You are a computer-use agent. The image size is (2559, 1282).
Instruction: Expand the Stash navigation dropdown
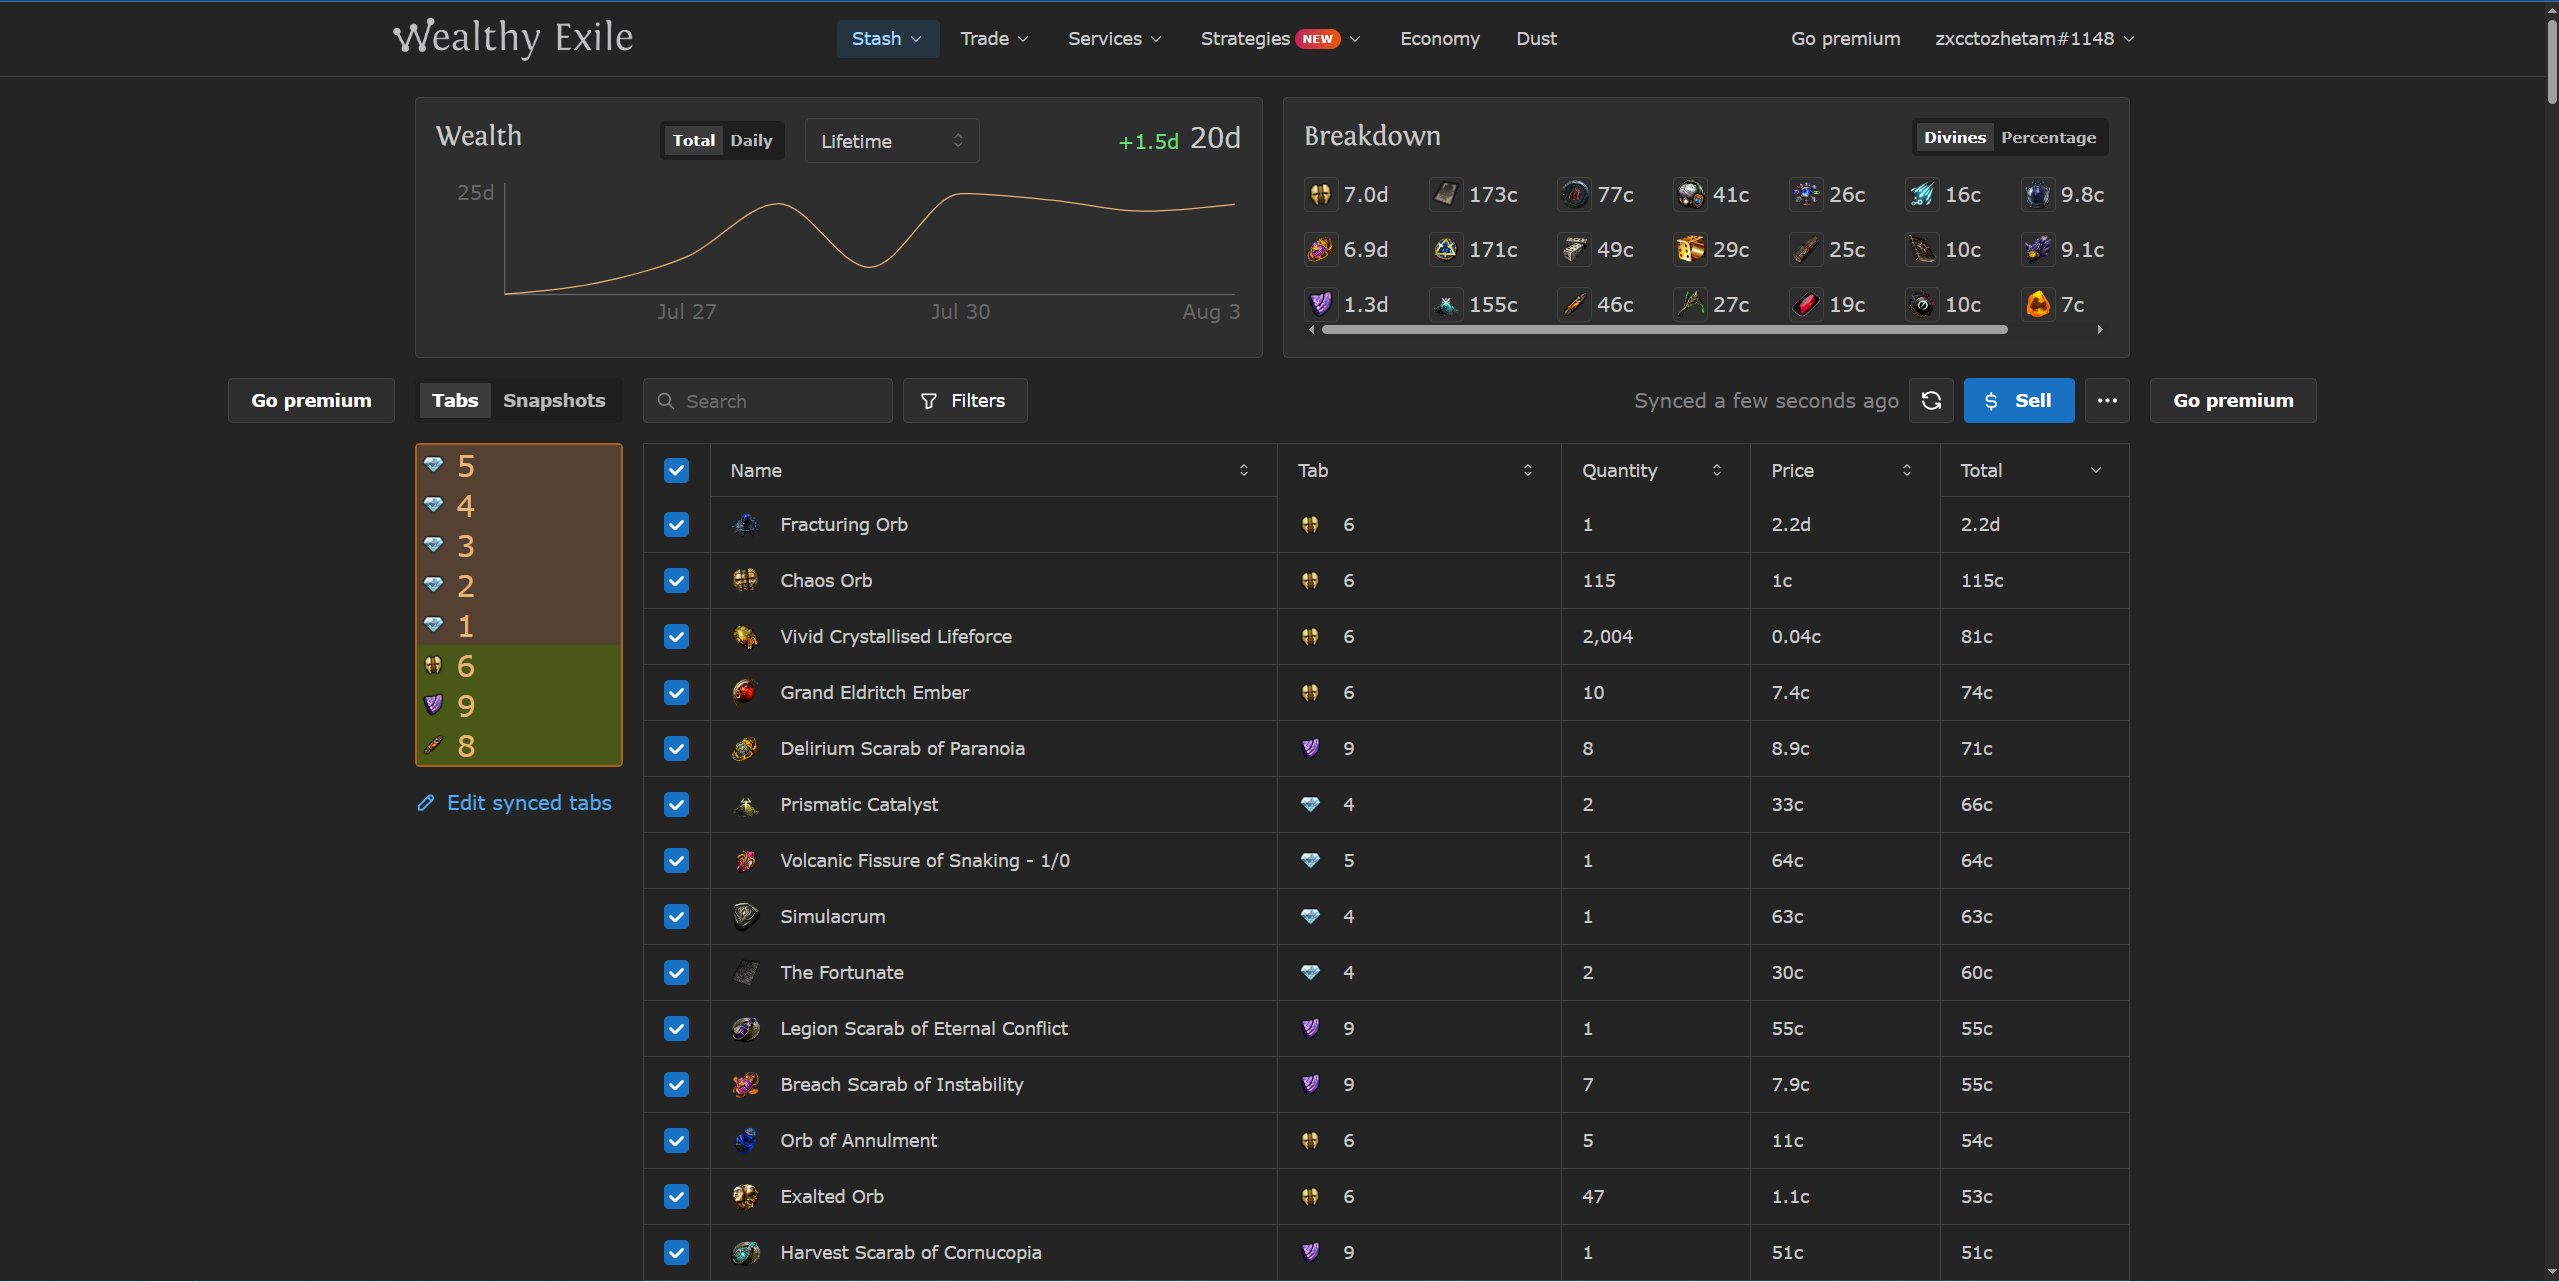pyautogui.click(x=887, y=39)
